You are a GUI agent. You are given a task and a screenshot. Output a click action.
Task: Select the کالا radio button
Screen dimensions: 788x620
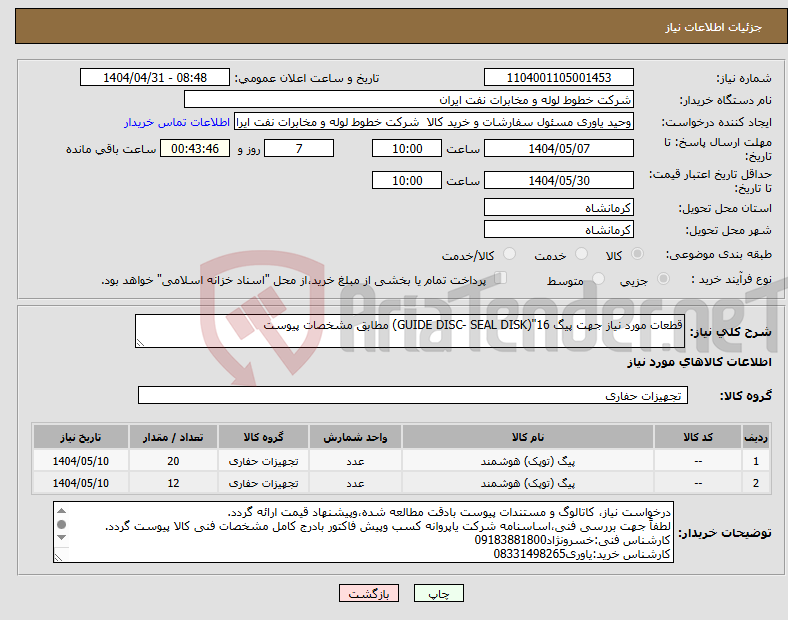point(637,254)
